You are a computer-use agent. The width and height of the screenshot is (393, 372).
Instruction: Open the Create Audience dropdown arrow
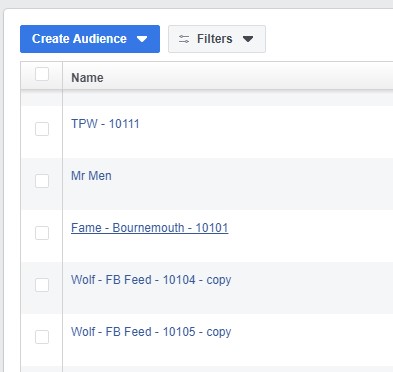142,39
